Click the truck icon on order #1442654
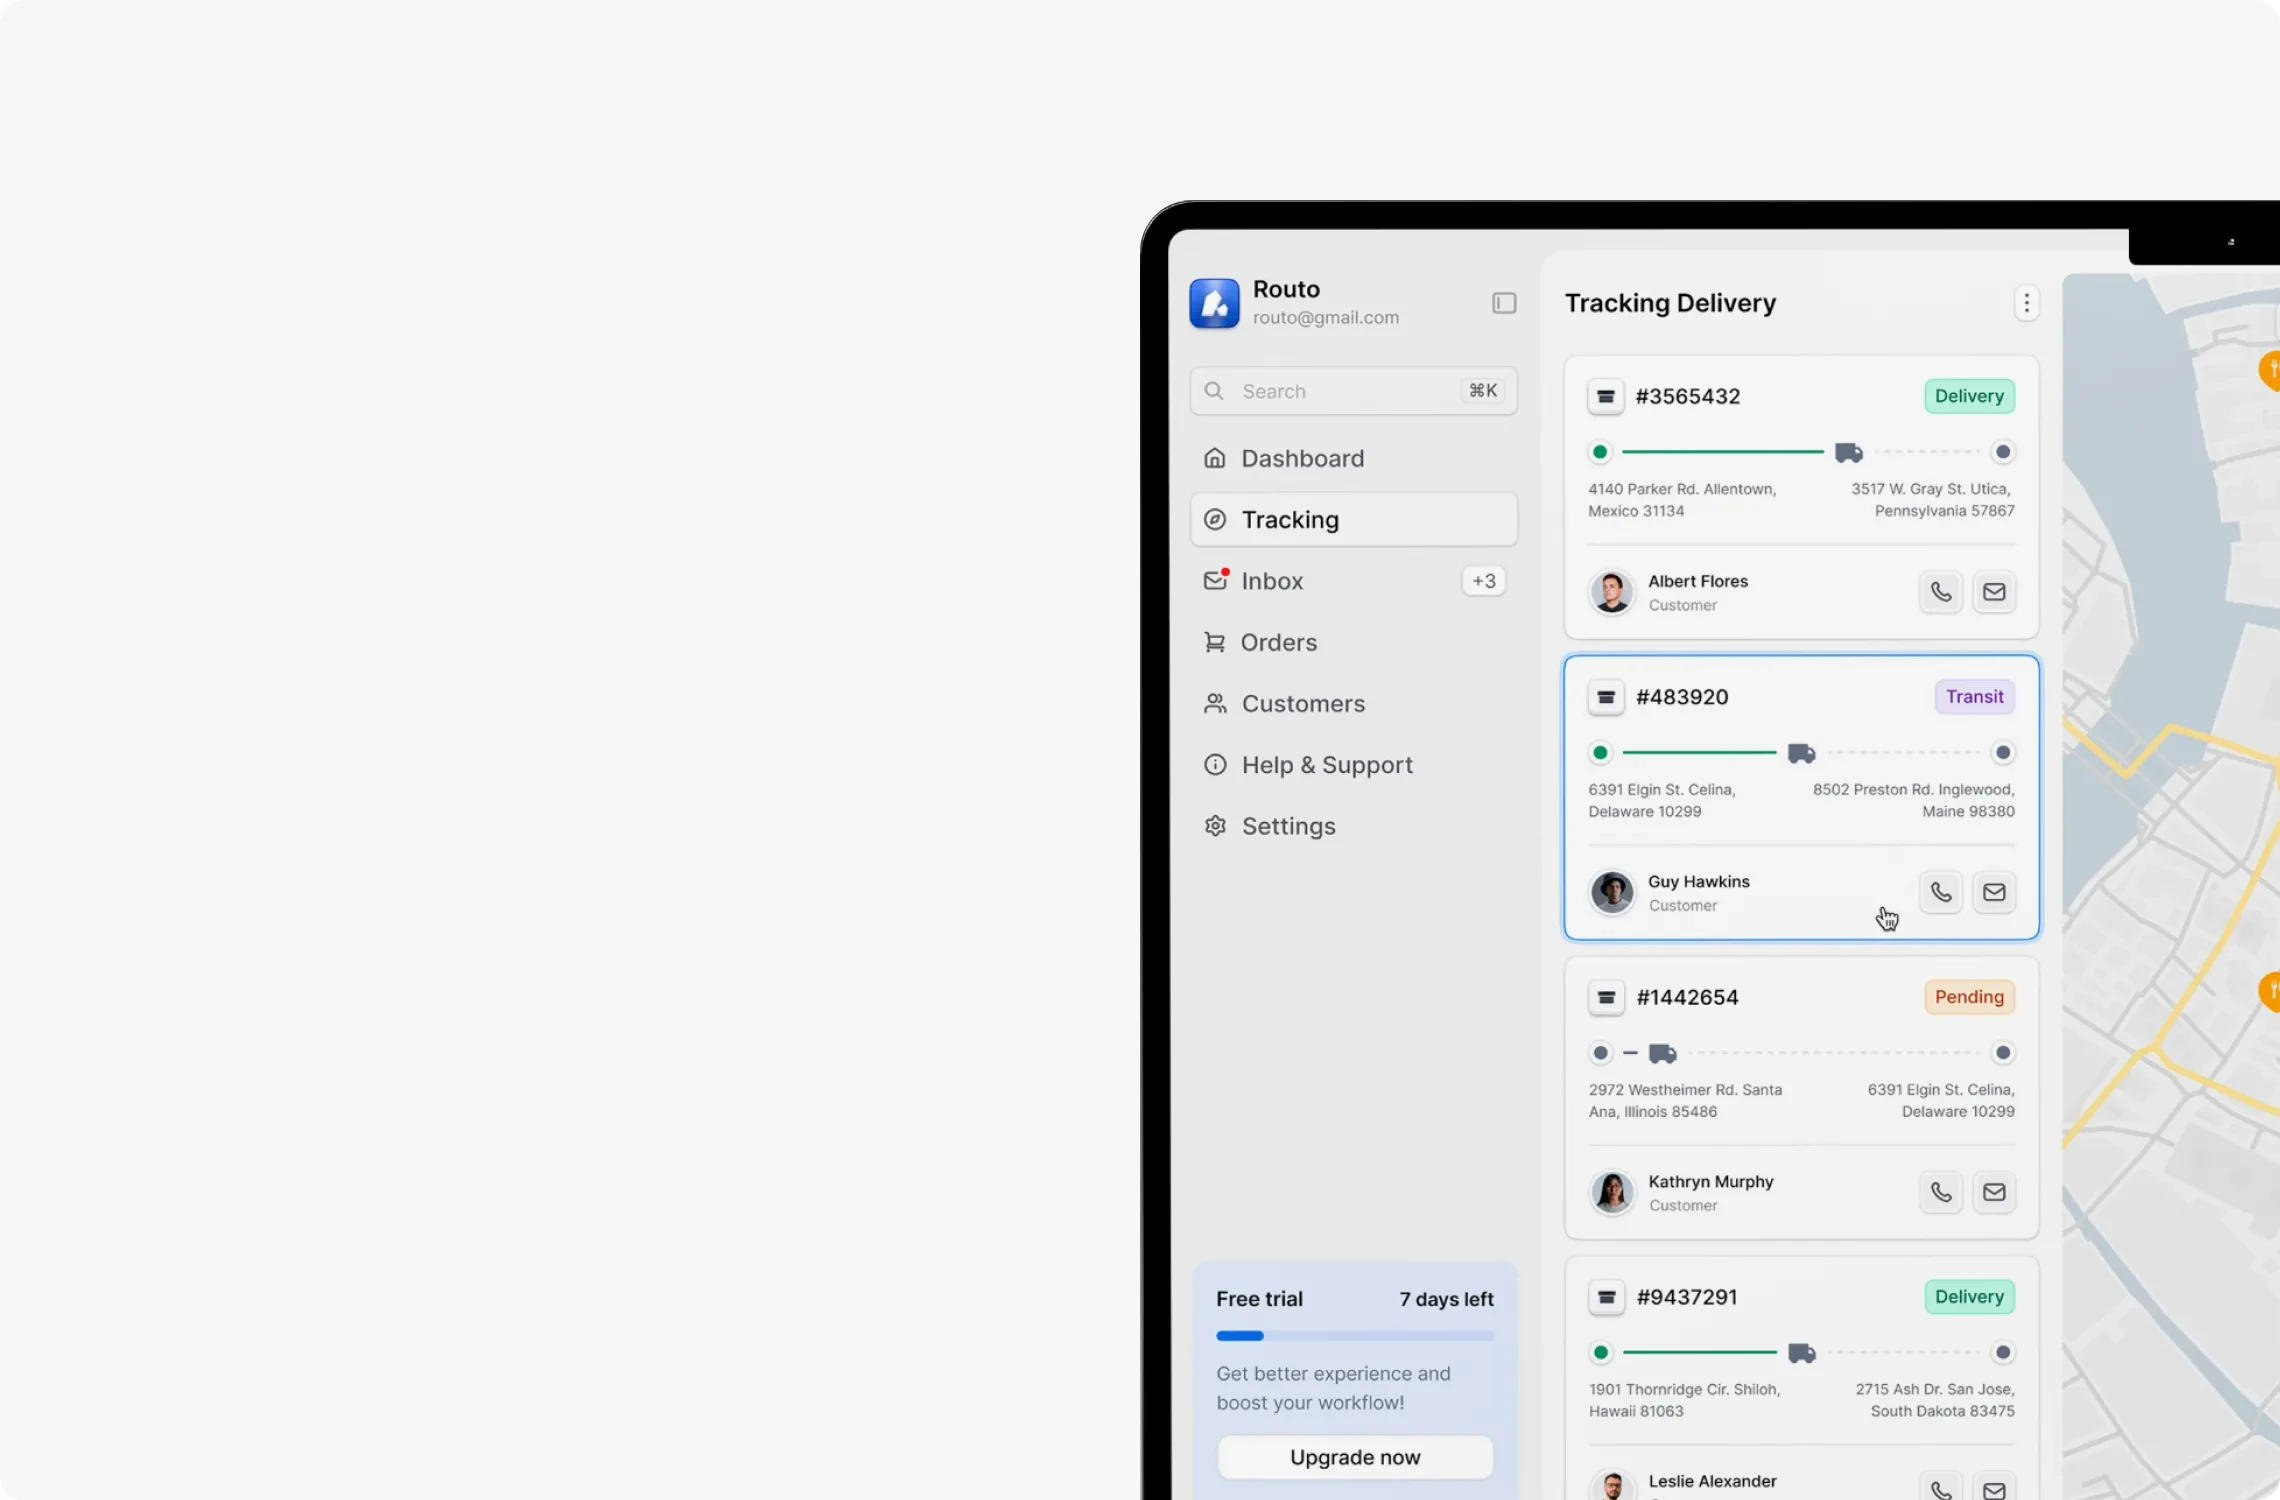 click(1662, 1053)
